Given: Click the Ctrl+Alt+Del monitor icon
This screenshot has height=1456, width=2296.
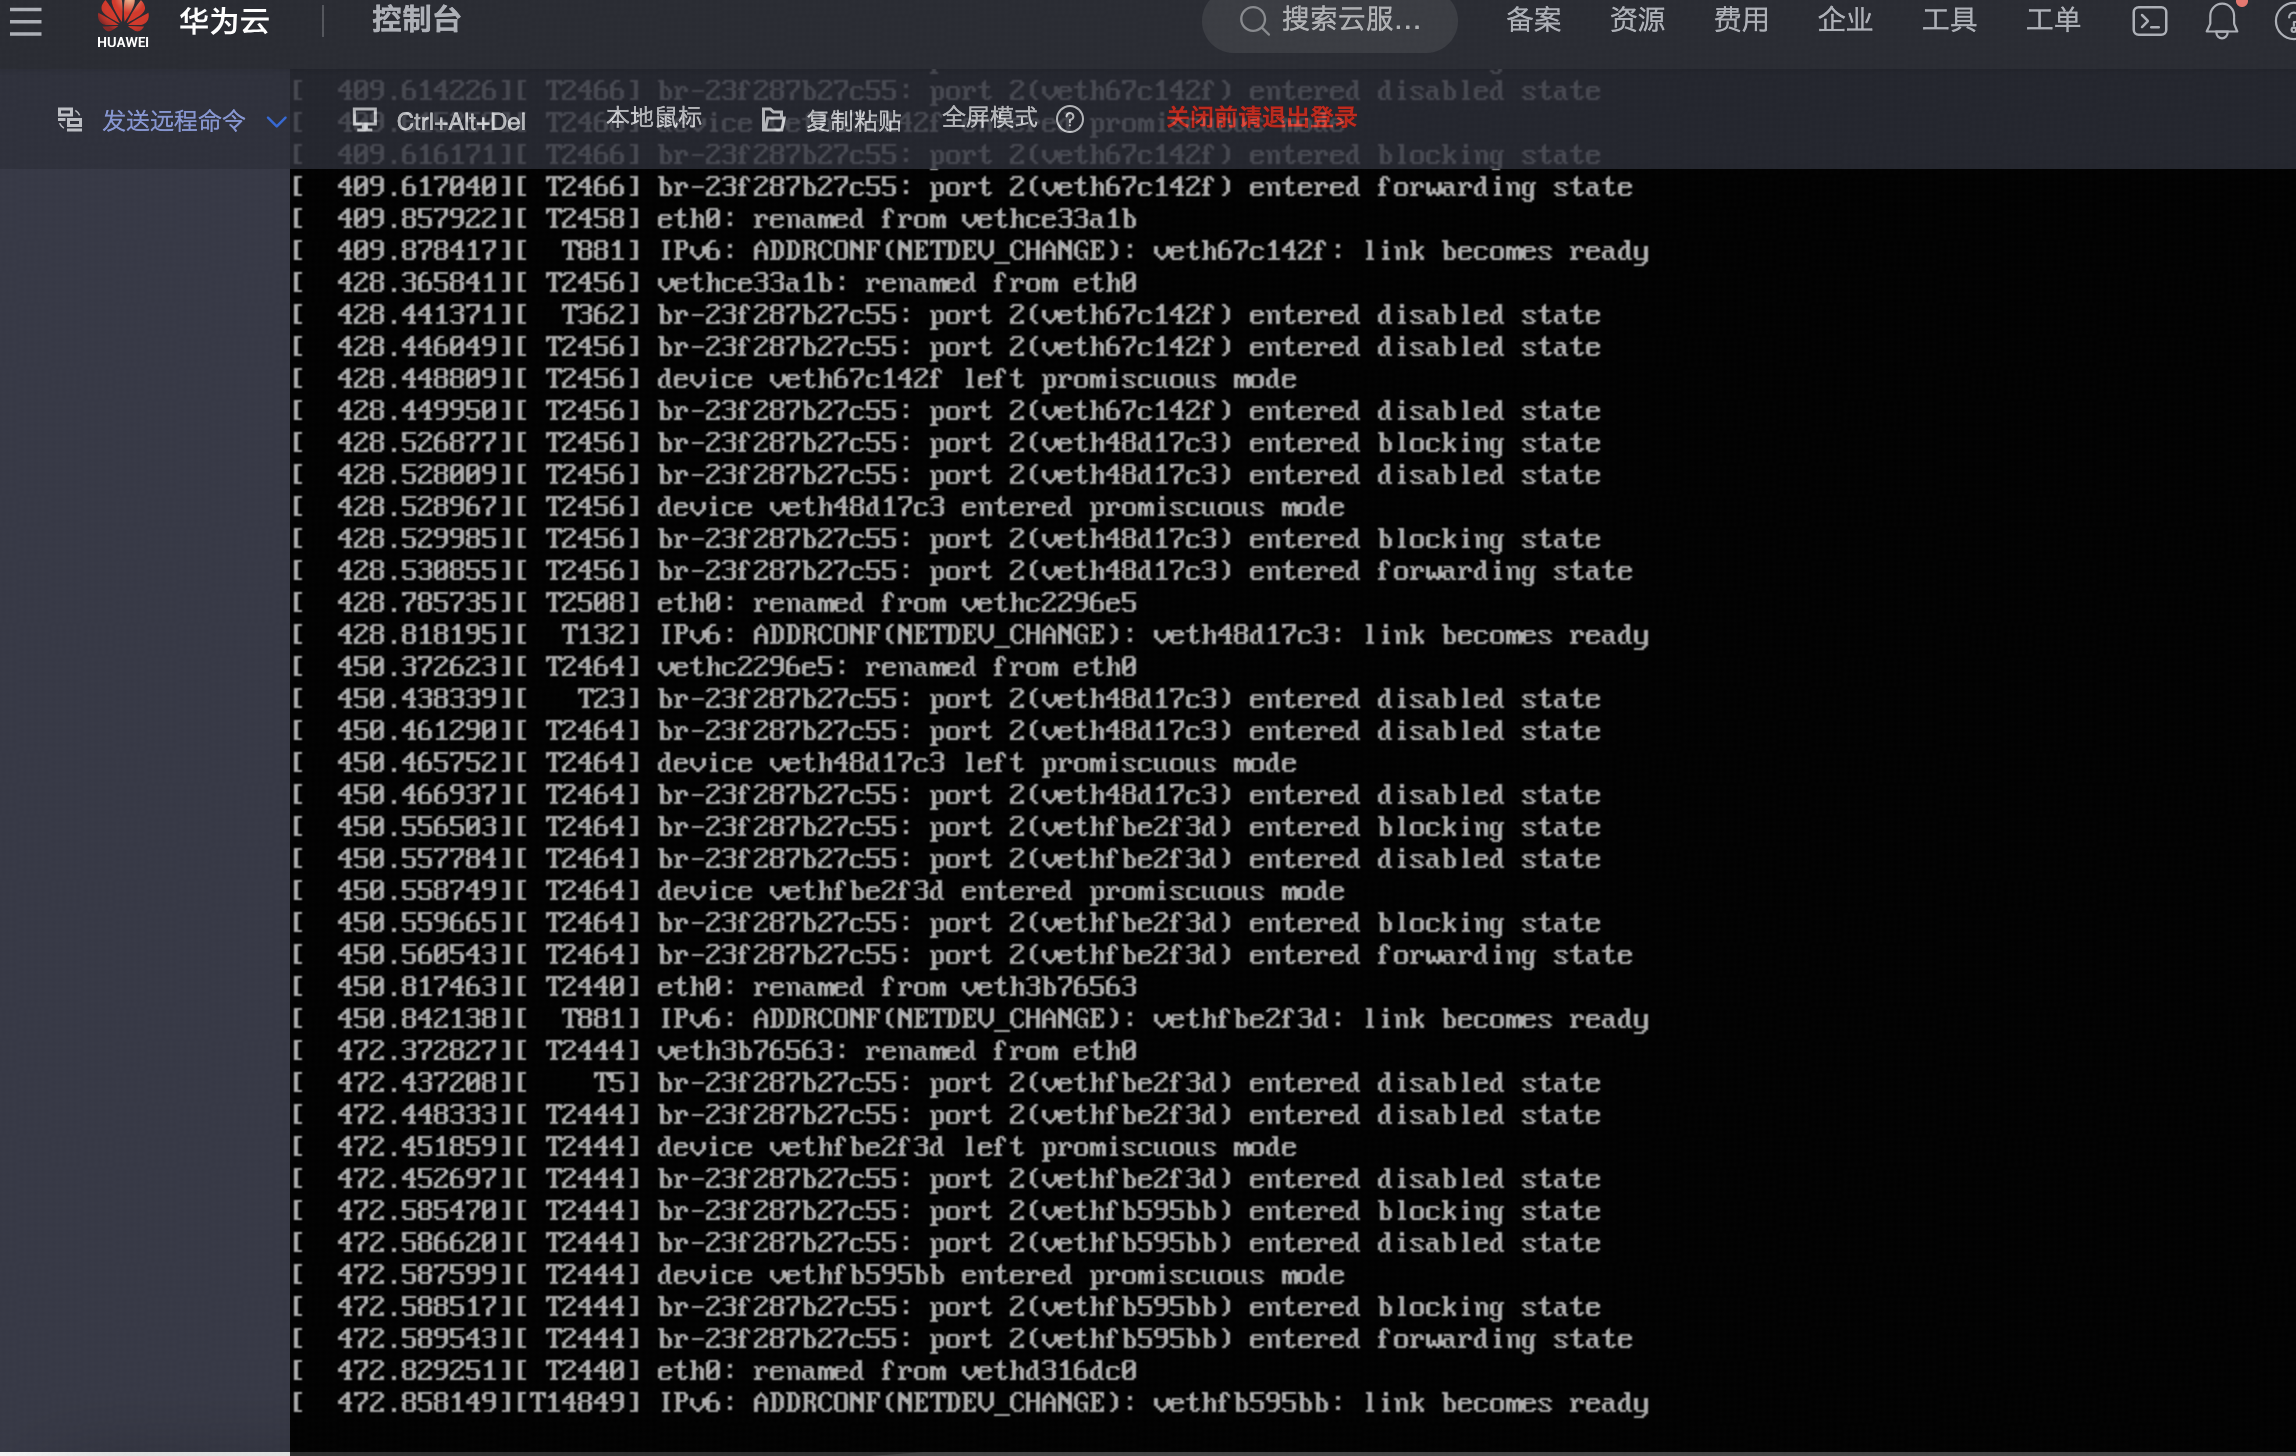Looking at the screenshot, I should pos(365,120).
